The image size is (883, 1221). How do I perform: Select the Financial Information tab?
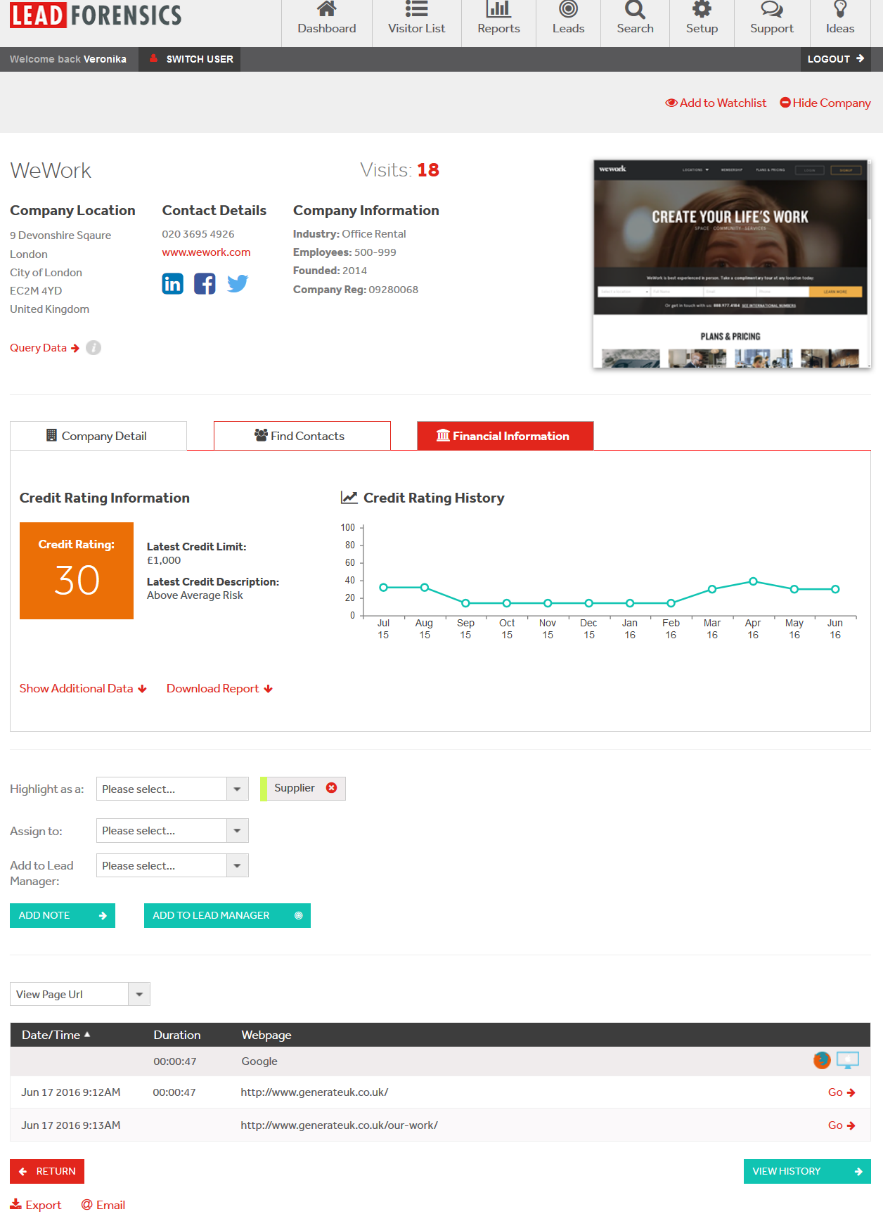pyautogui.click(x=505, y=436)
